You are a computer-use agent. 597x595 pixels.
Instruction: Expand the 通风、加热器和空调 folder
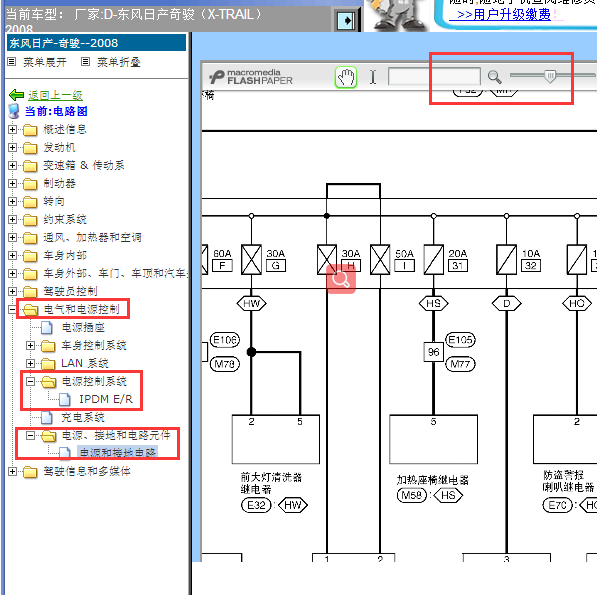(x=12, y=238)
